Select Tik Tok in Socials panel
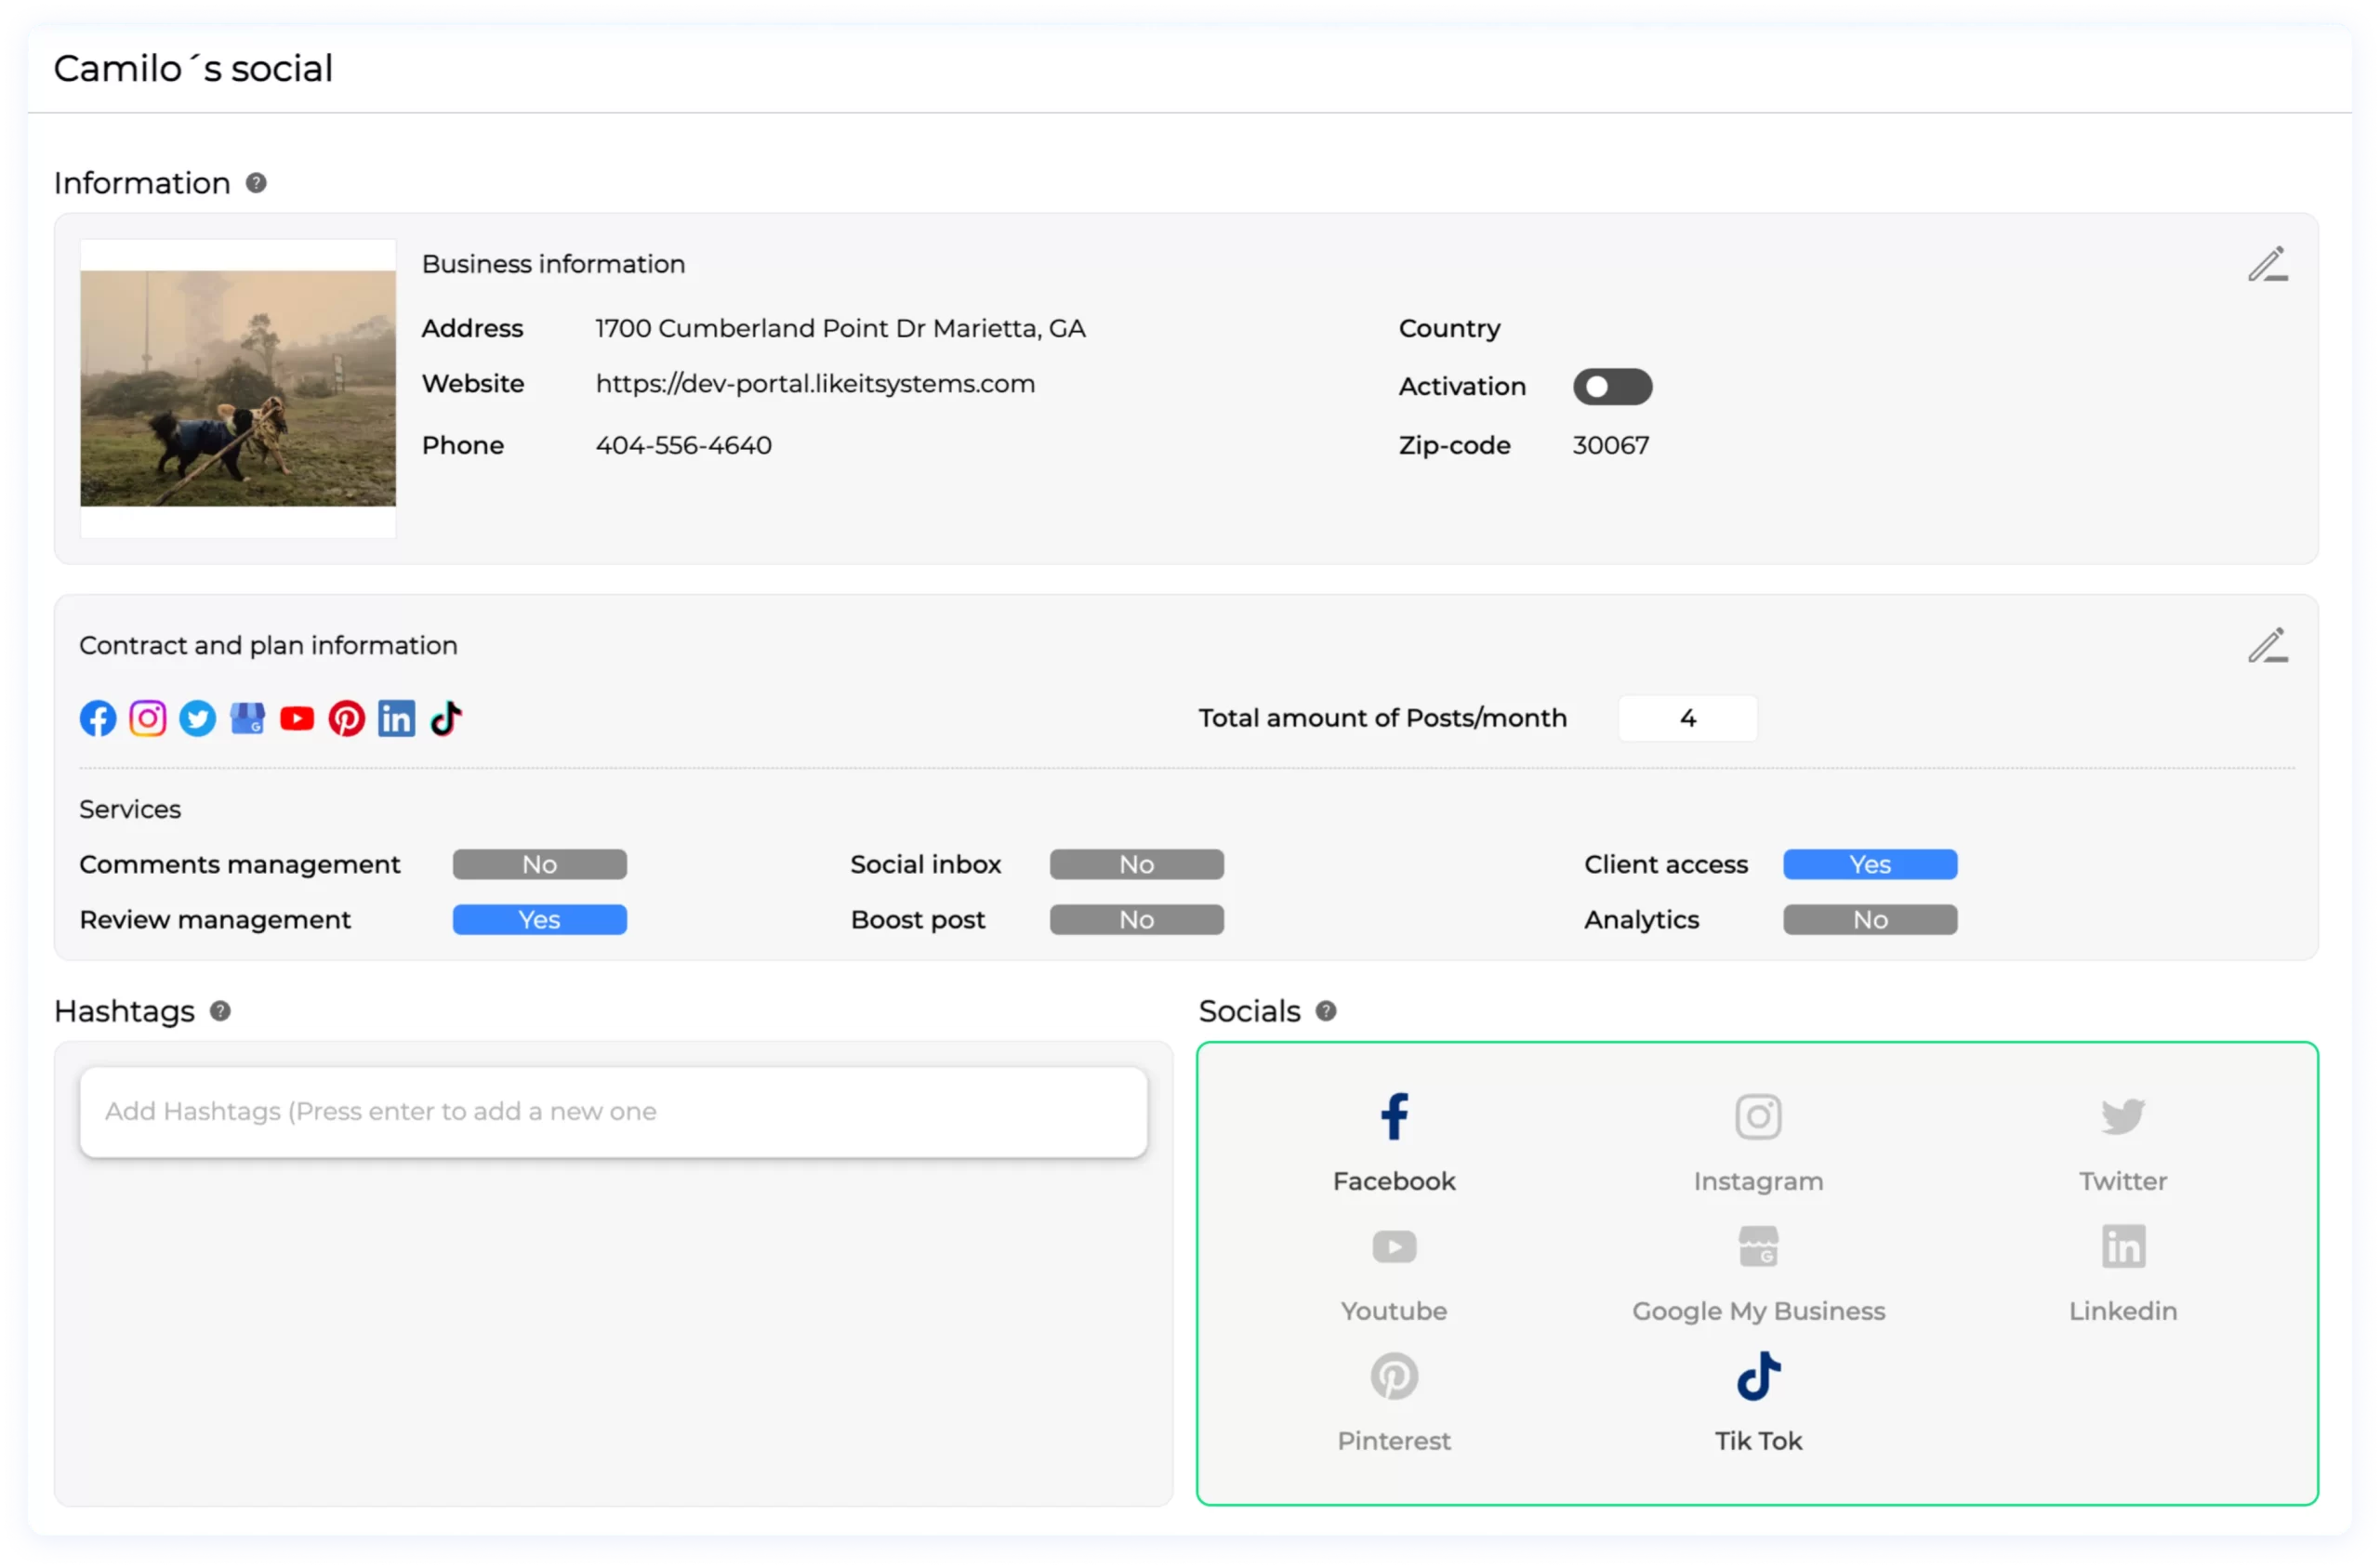Screen dimensions: 2380x1568 coord(1758,1400)
